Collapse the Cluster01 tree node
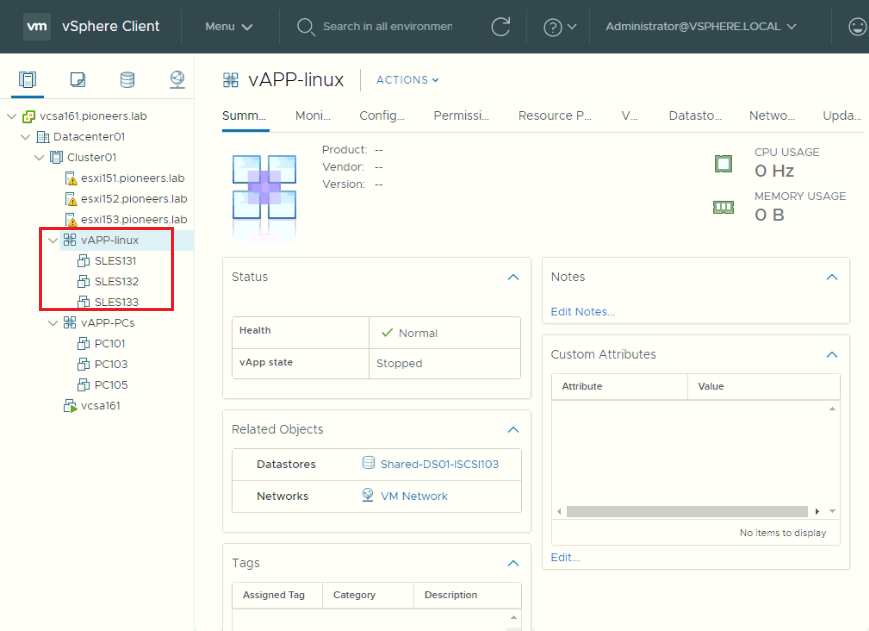The width and height of the screenshot is (869, 631). coord(39,157)
